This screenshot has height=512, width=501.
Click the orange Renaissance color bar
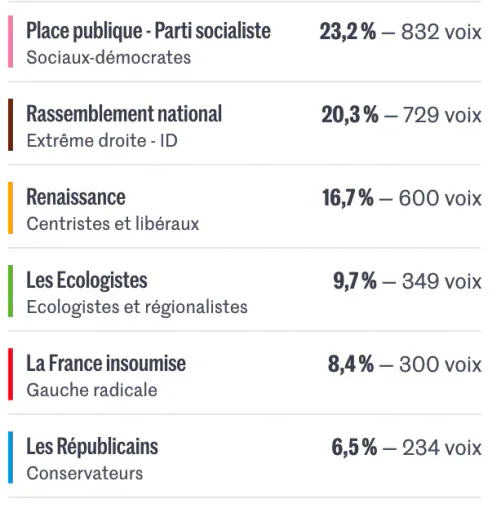pos(11,208)
